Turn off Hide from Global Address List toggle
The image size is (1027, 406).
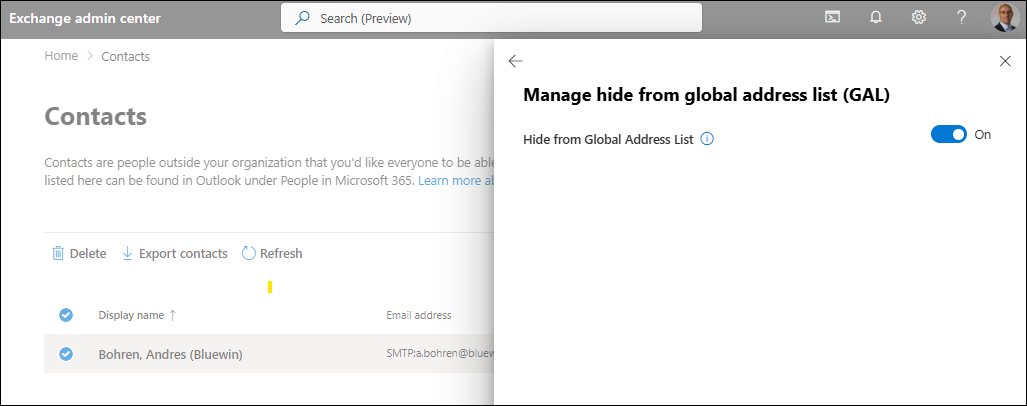pyautogui.click(x=948, y=135)
